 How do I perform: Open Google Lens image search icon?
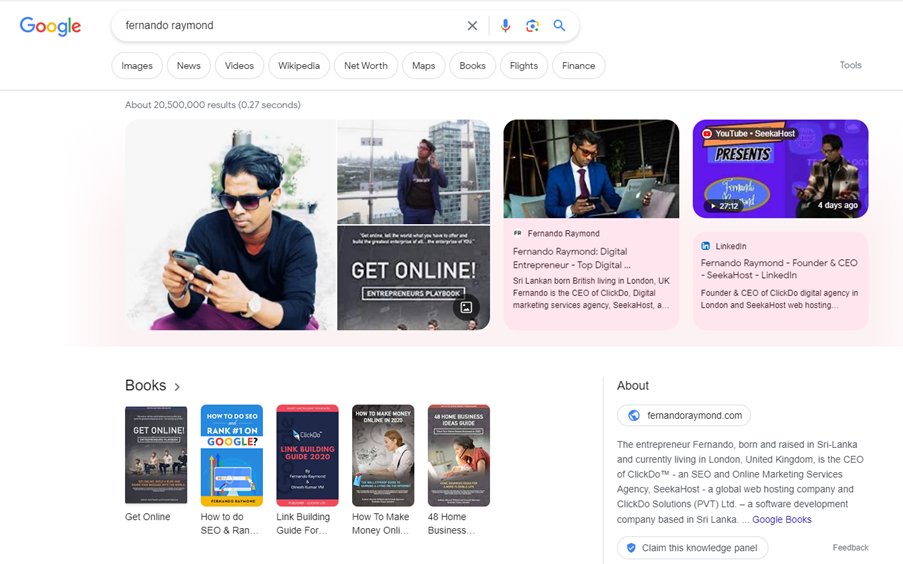click(x=532, y=25)
